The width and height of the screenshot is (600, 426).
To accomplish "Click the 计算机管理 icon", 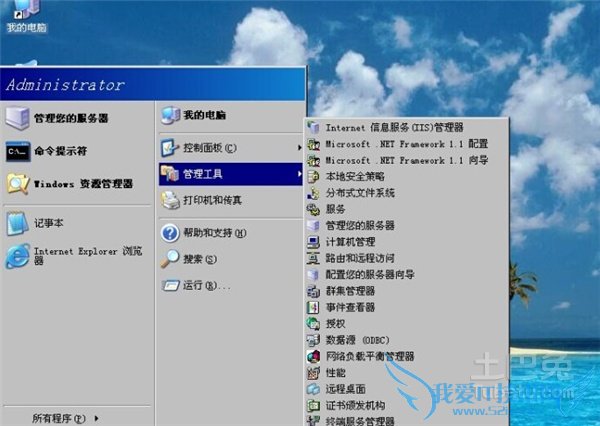I will (x=313, y=242).
